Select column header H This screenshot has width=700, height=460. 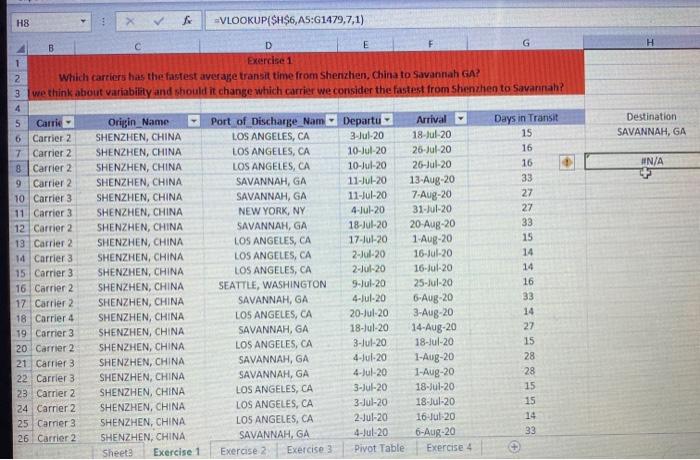[x=650, y=42]
